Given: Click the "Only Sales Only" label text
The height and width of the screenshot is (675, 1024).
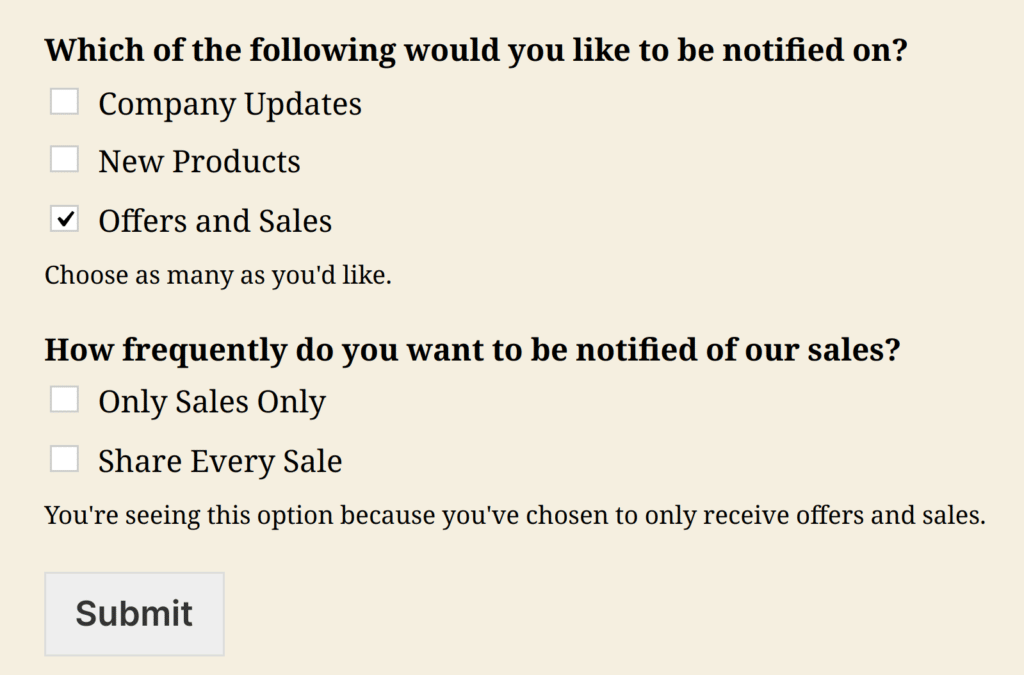Looking at the screenshot, I should pos(212,402).
